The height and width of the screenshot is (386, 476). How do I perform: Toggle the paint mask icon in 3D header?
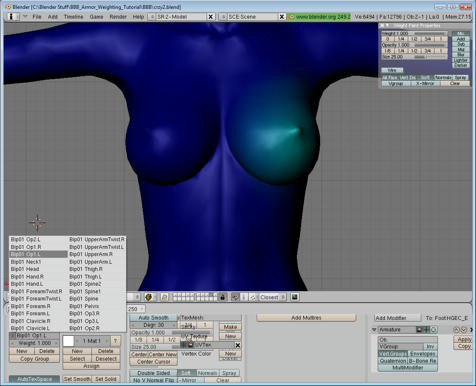click(164, 297)
